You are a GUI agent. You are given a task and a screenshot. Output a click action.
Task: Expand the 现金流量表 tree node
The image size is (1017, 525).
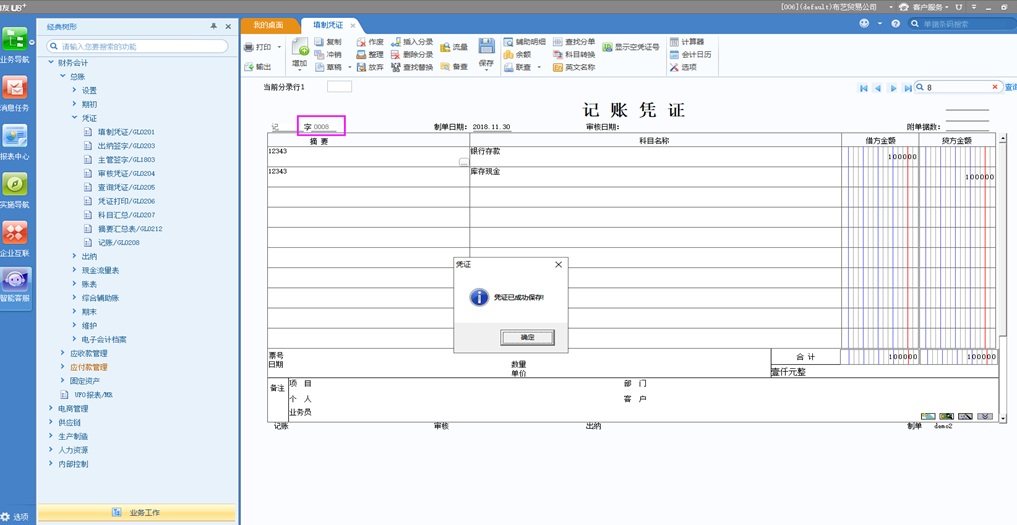point(75,270)
